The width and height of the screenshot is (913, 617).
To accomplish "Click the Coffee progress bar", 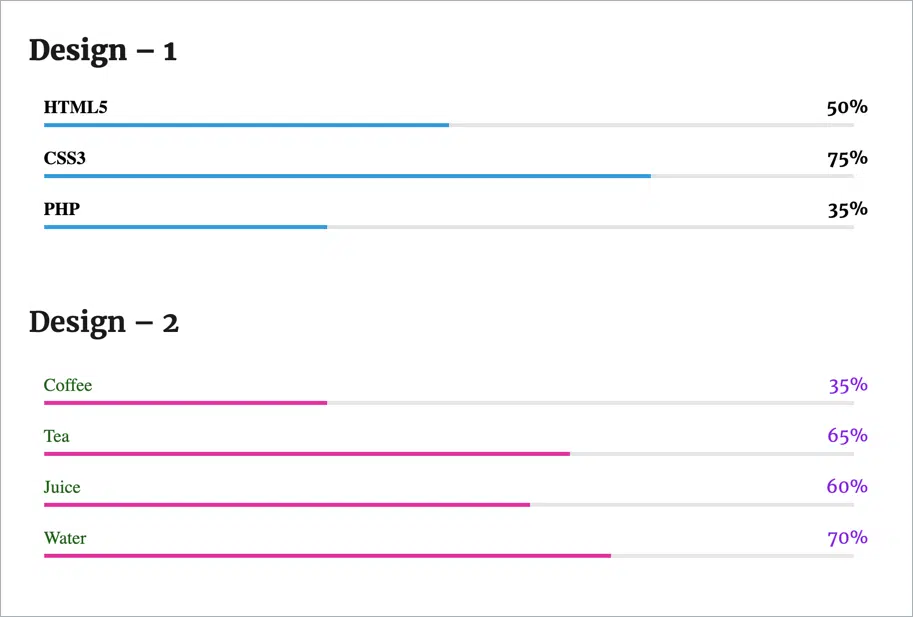I will (449, 403).
